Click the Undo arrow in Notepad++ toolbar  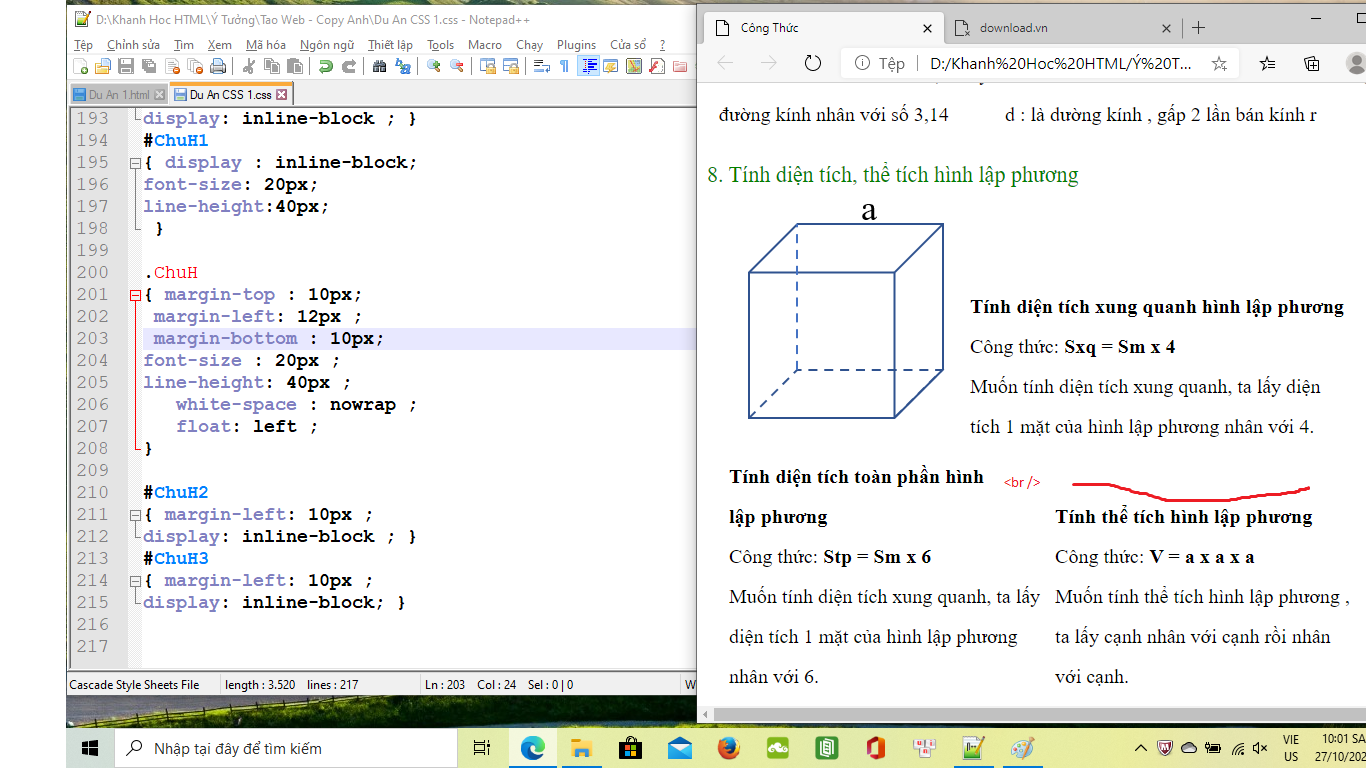tap(326, 67)
